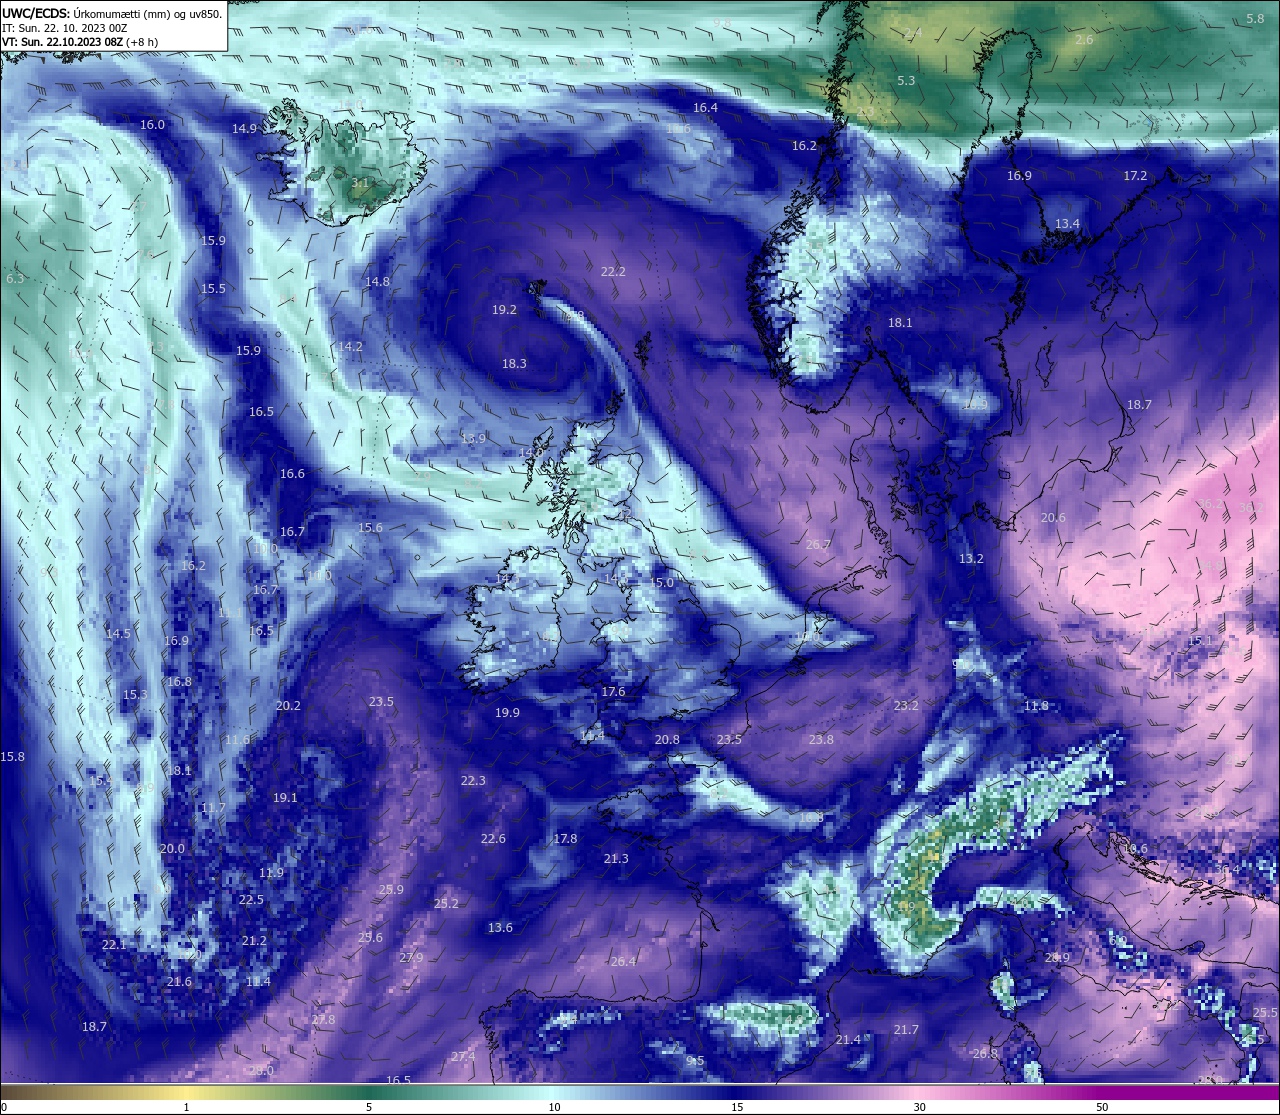
Task: Click the 15.0 value over northern England
Action: tap(661, 583)
